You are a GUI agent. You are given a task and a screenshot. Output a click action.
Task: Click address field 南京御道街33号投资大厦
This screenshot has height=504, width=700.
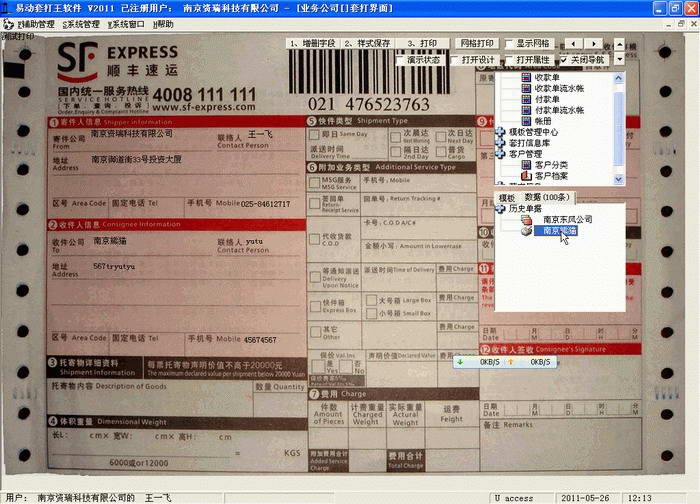pyautogui.click(x=136, y=159)
